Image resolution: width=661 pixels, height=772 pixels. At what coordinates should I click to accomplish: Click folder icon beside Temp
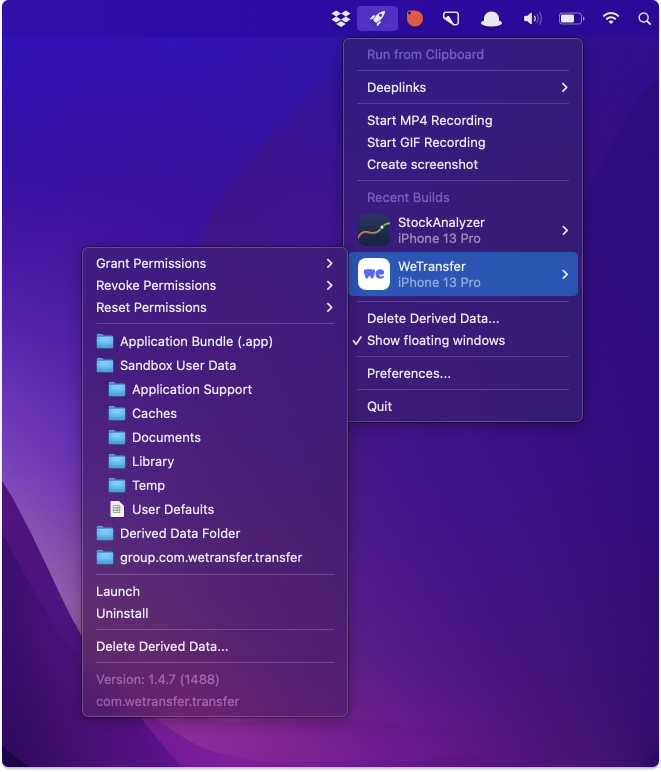[117, 485]
